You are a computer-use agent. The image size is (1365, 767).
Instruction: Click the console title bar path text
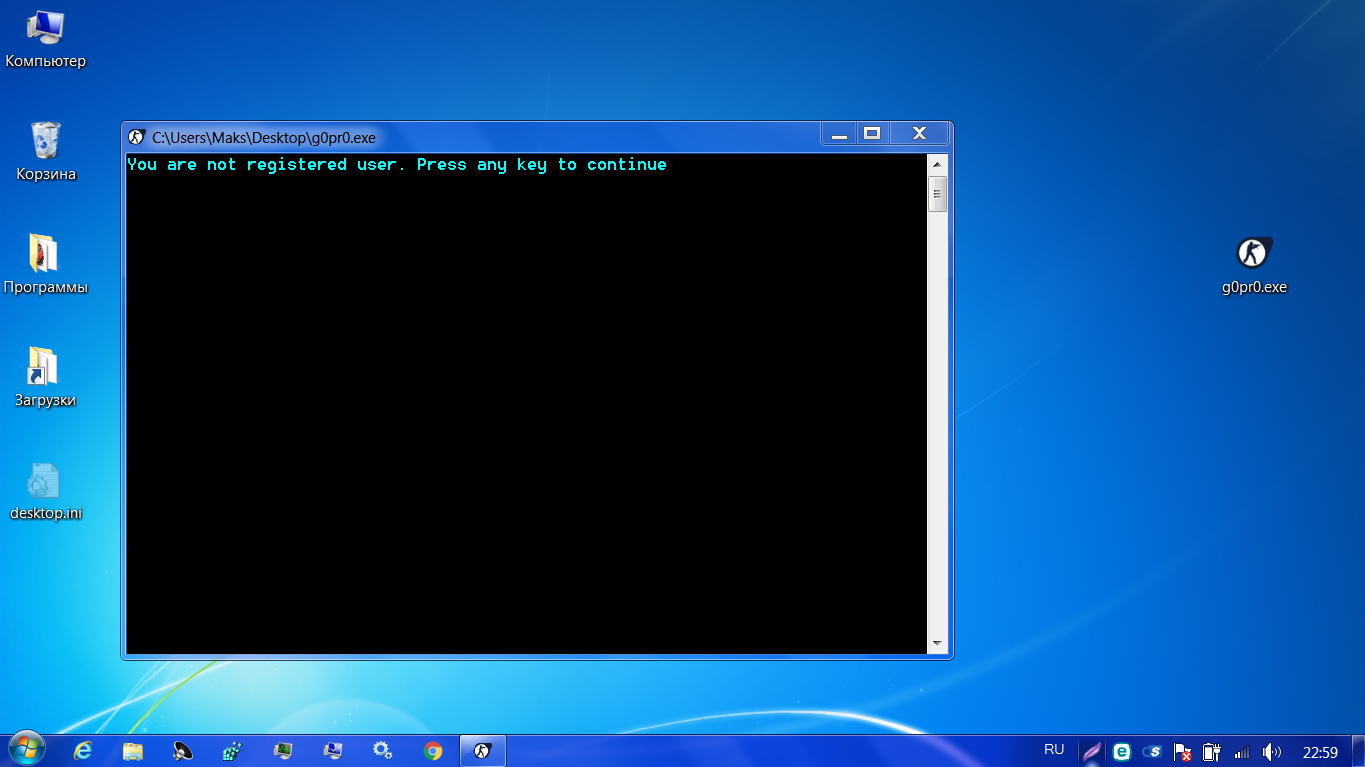pos(264,138)
